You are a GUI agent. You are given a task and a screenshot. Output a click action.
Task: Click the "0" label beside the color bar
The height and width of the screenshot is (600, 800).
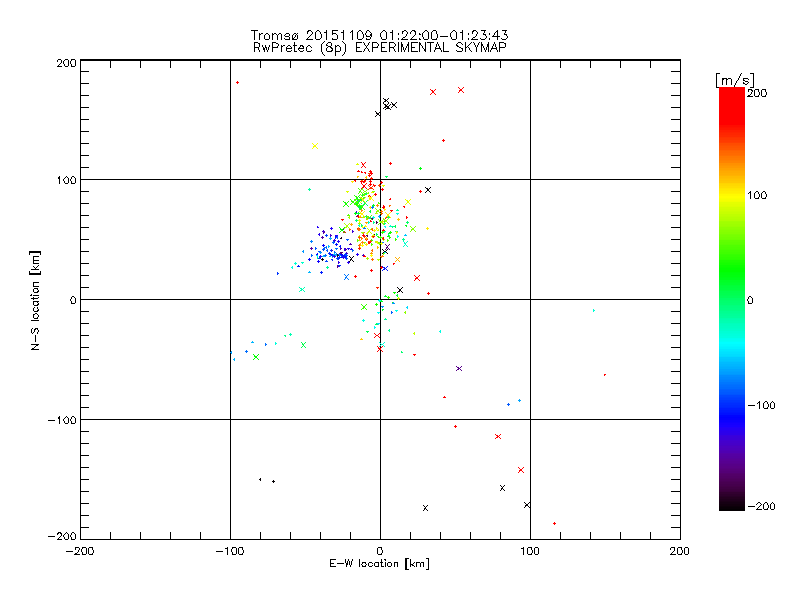pyautogui.click(x=750, y=301)
